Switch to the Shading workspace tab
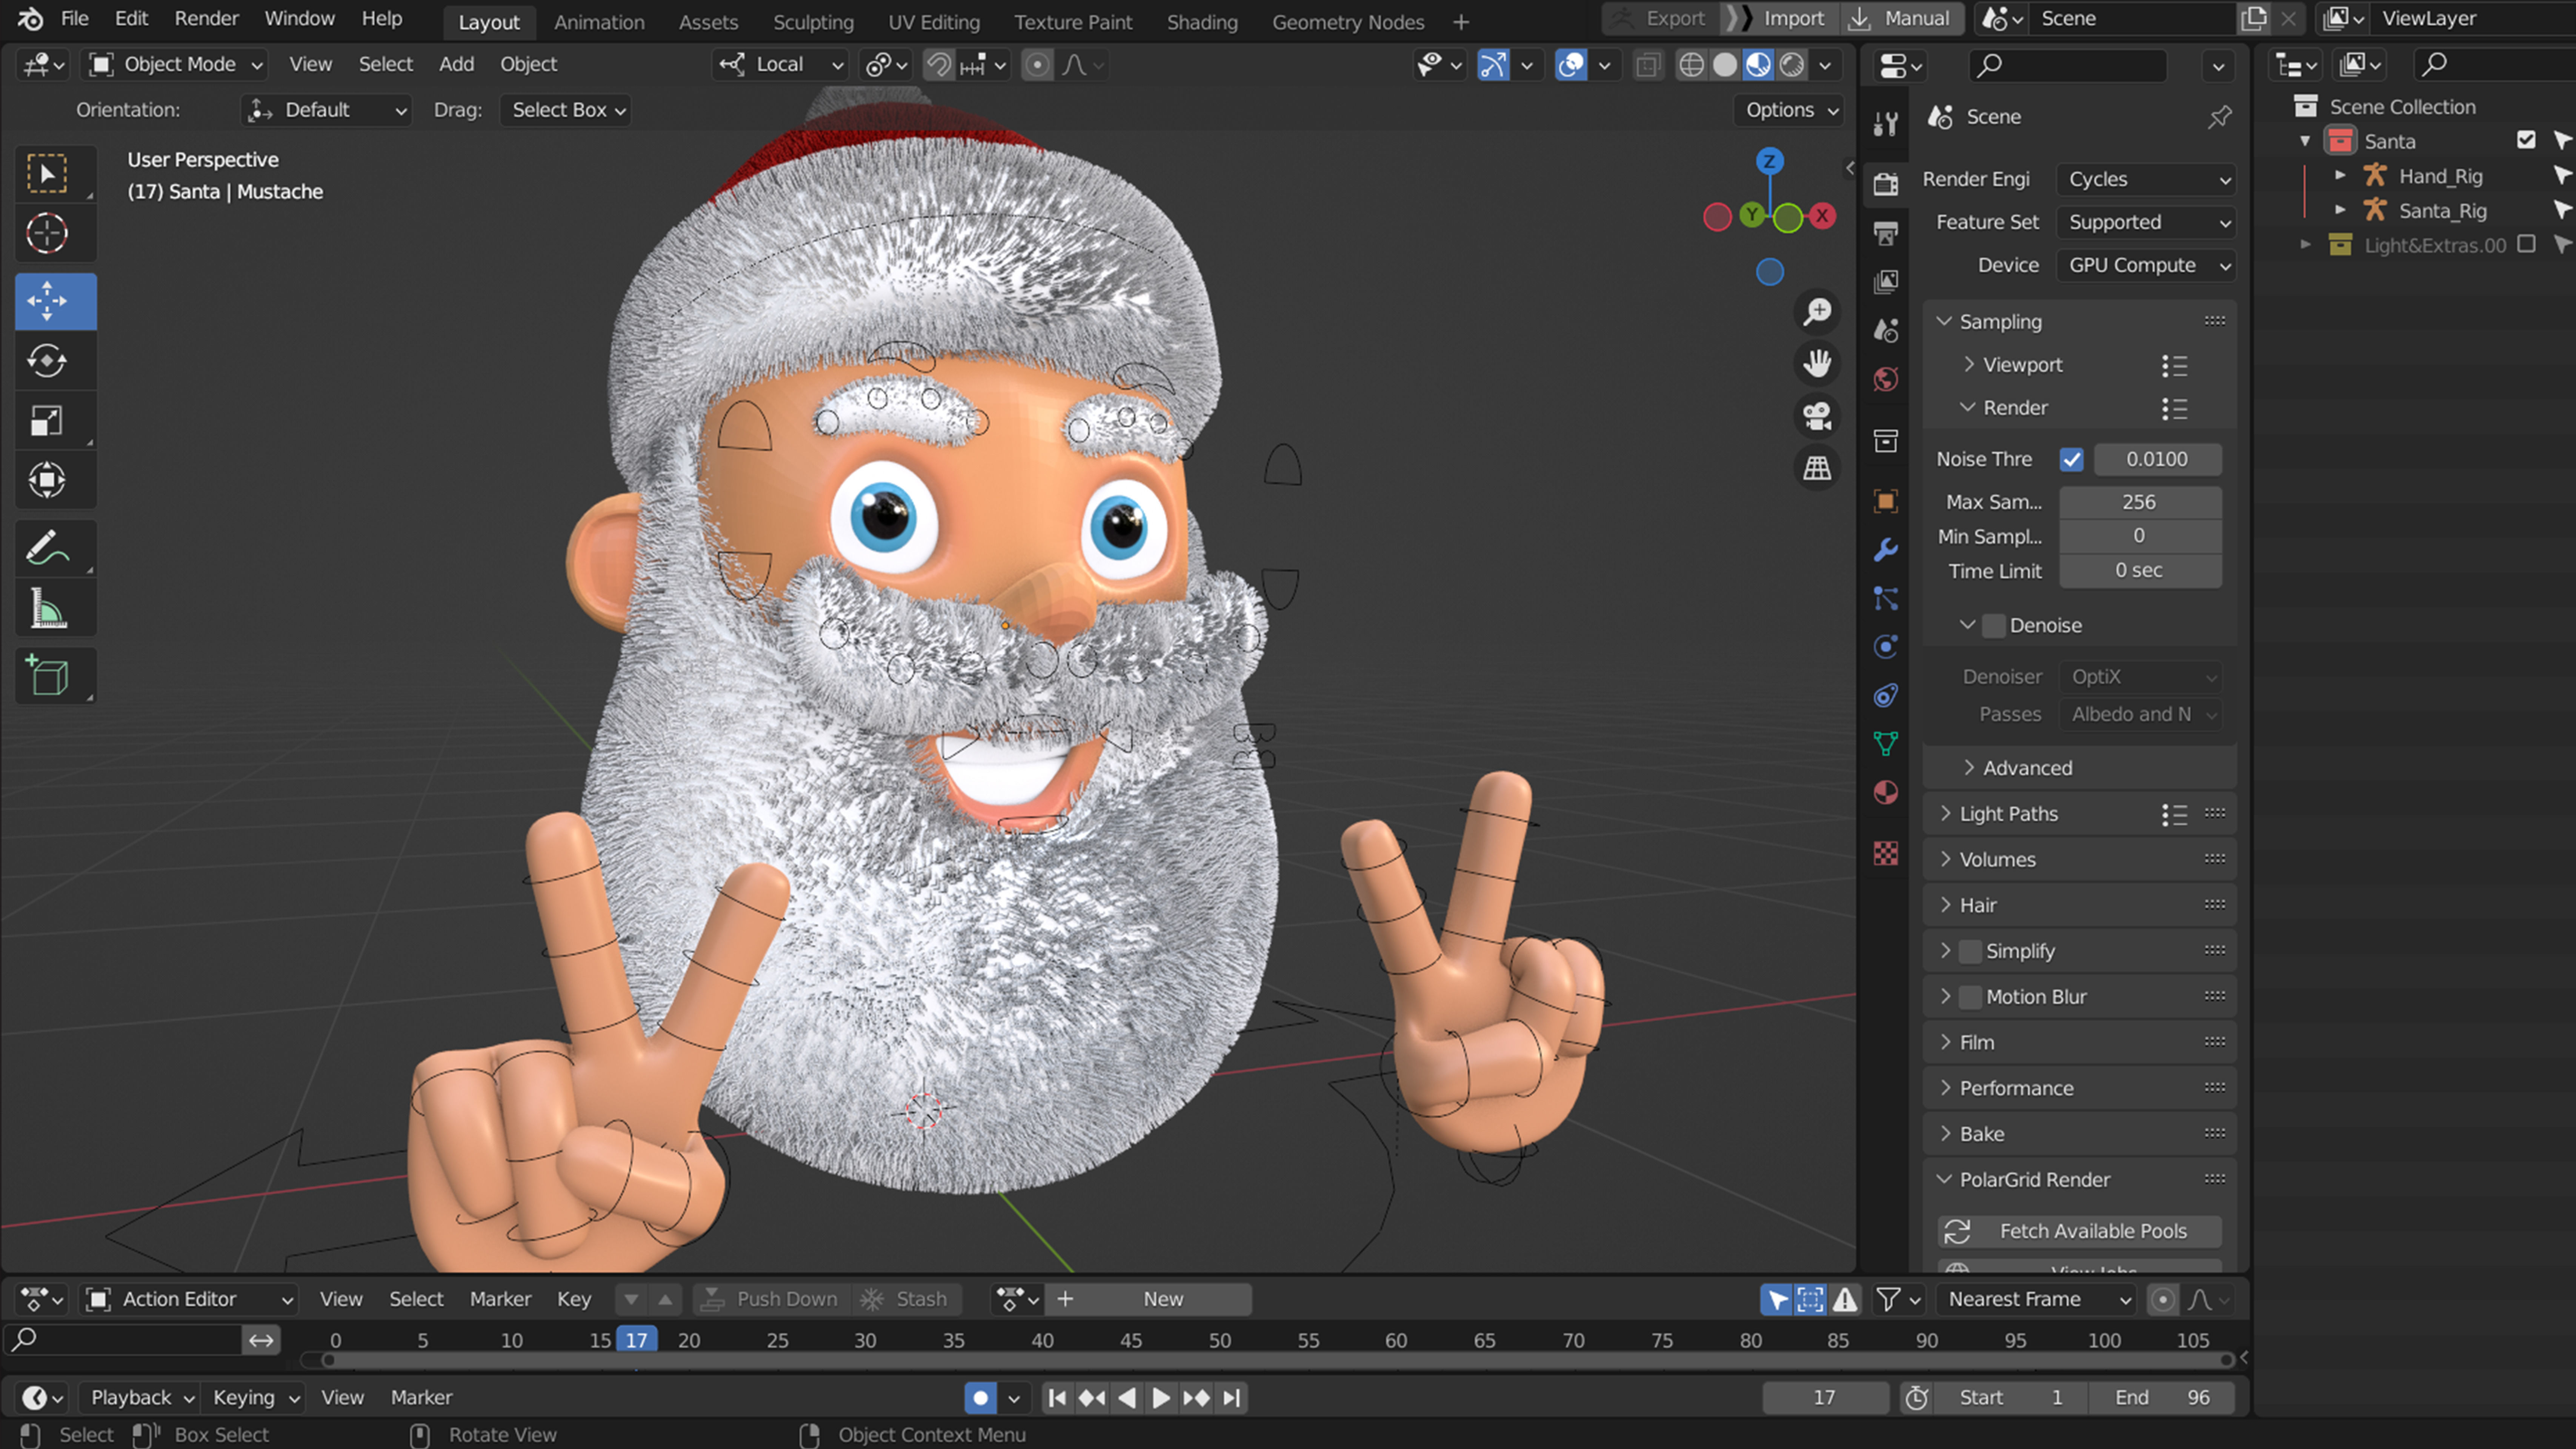 [x=1202, y=21]
